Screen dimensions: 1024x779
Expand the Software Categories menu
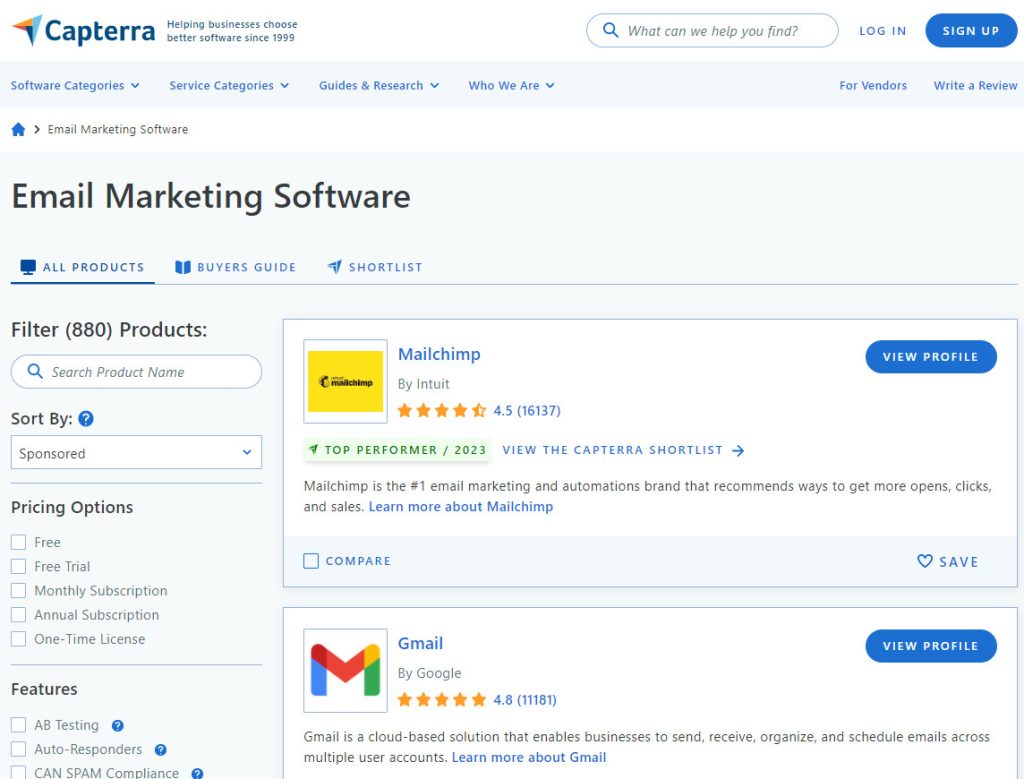pos(75,86)
